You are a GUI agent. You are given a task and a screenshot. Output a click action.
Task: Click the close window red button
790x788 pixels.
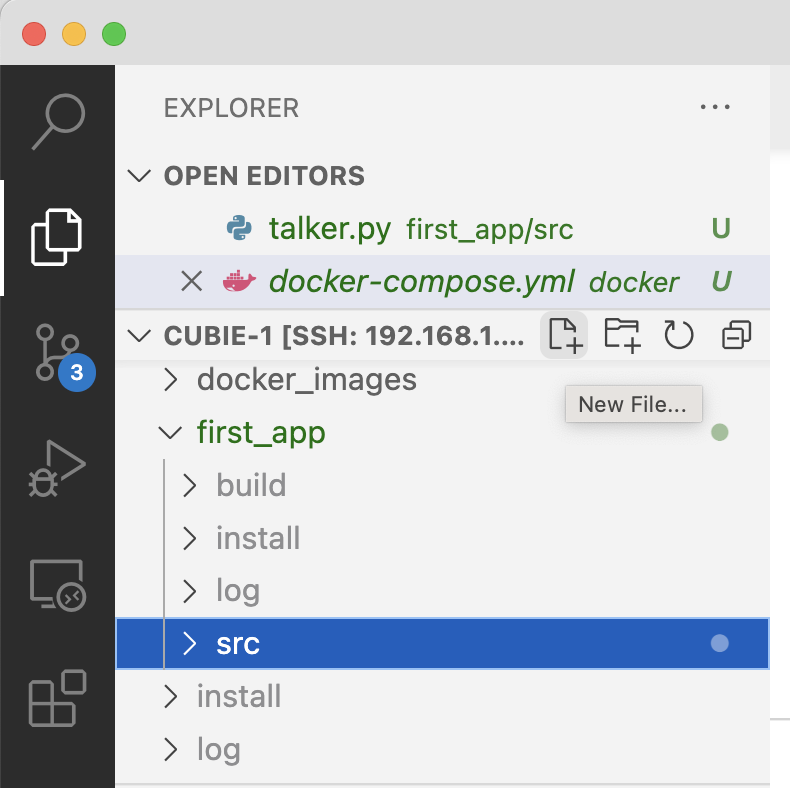coord(34,34)
